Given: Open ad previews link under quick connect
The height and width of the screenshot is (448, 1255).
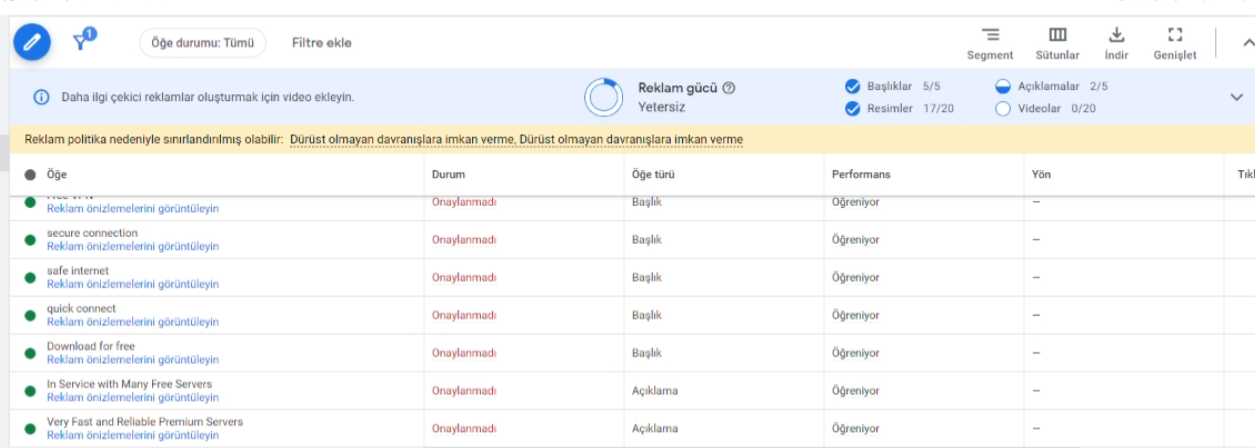Looking at the screenshot, I should click(x=133, y=322).
